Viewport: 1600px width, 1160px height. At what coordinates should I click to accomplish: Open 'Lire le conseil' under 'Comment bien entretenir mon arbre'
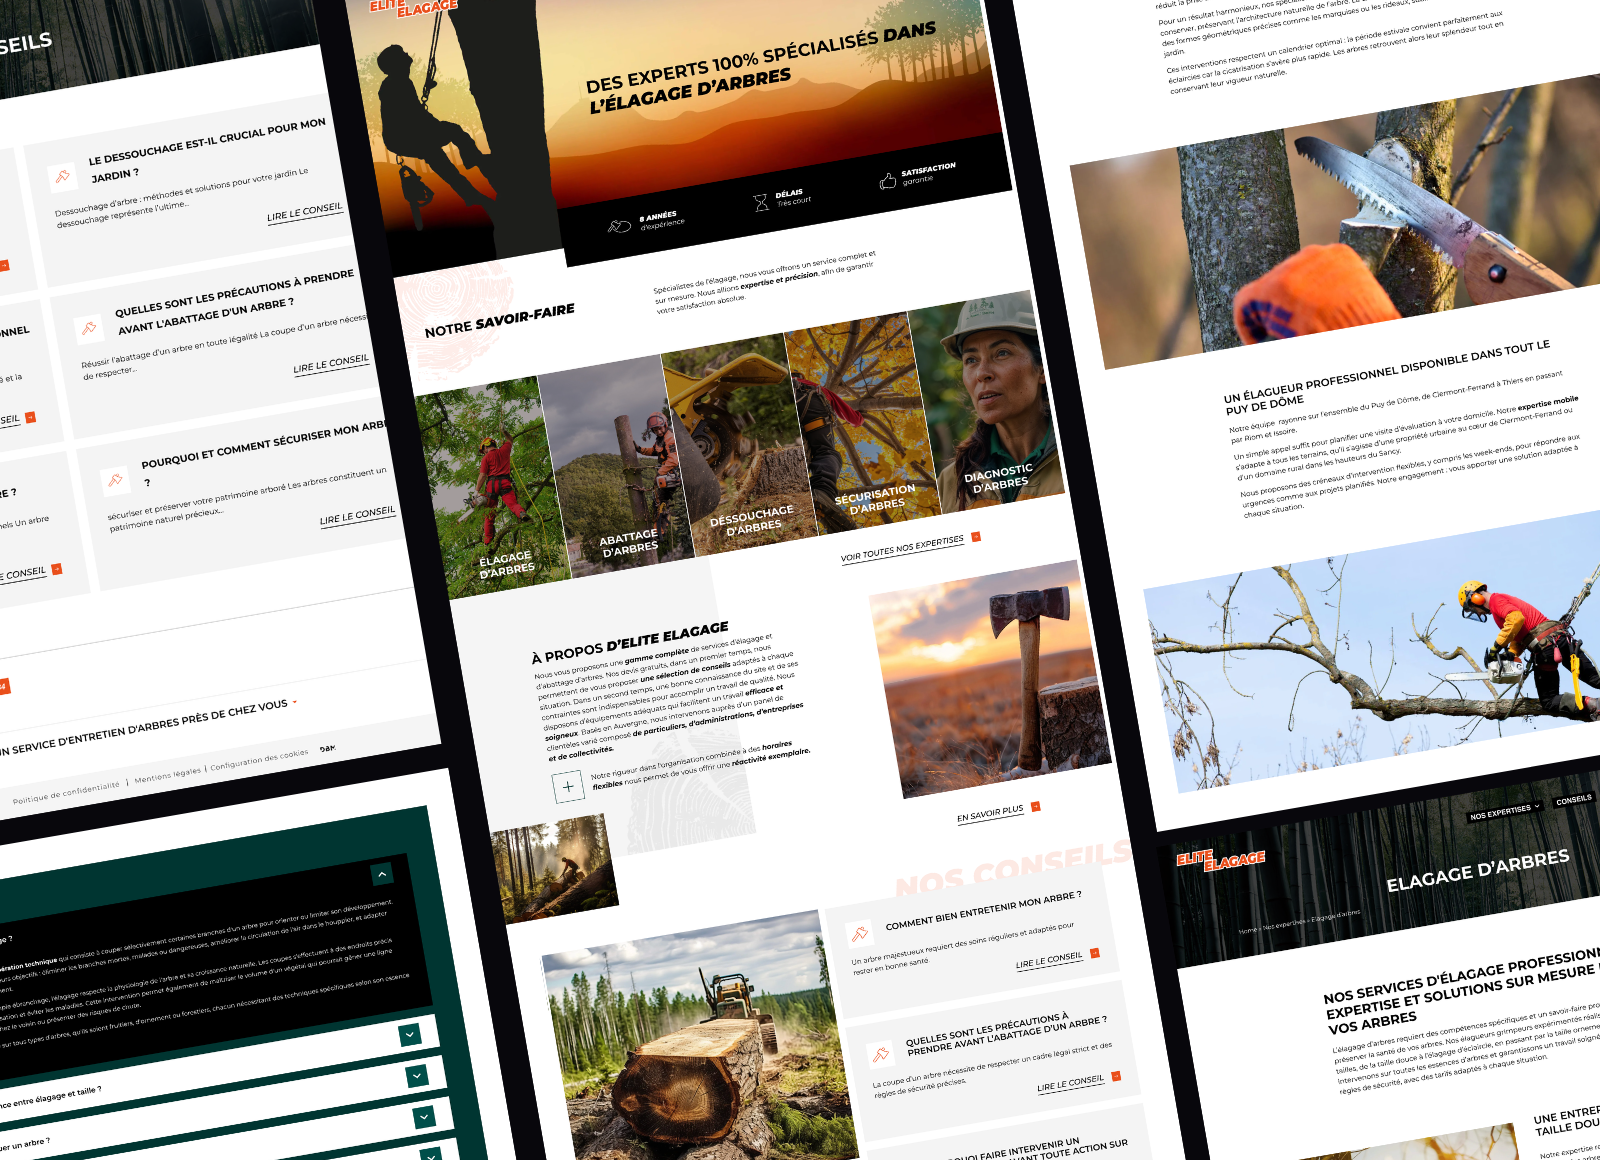coord(1049,961)
